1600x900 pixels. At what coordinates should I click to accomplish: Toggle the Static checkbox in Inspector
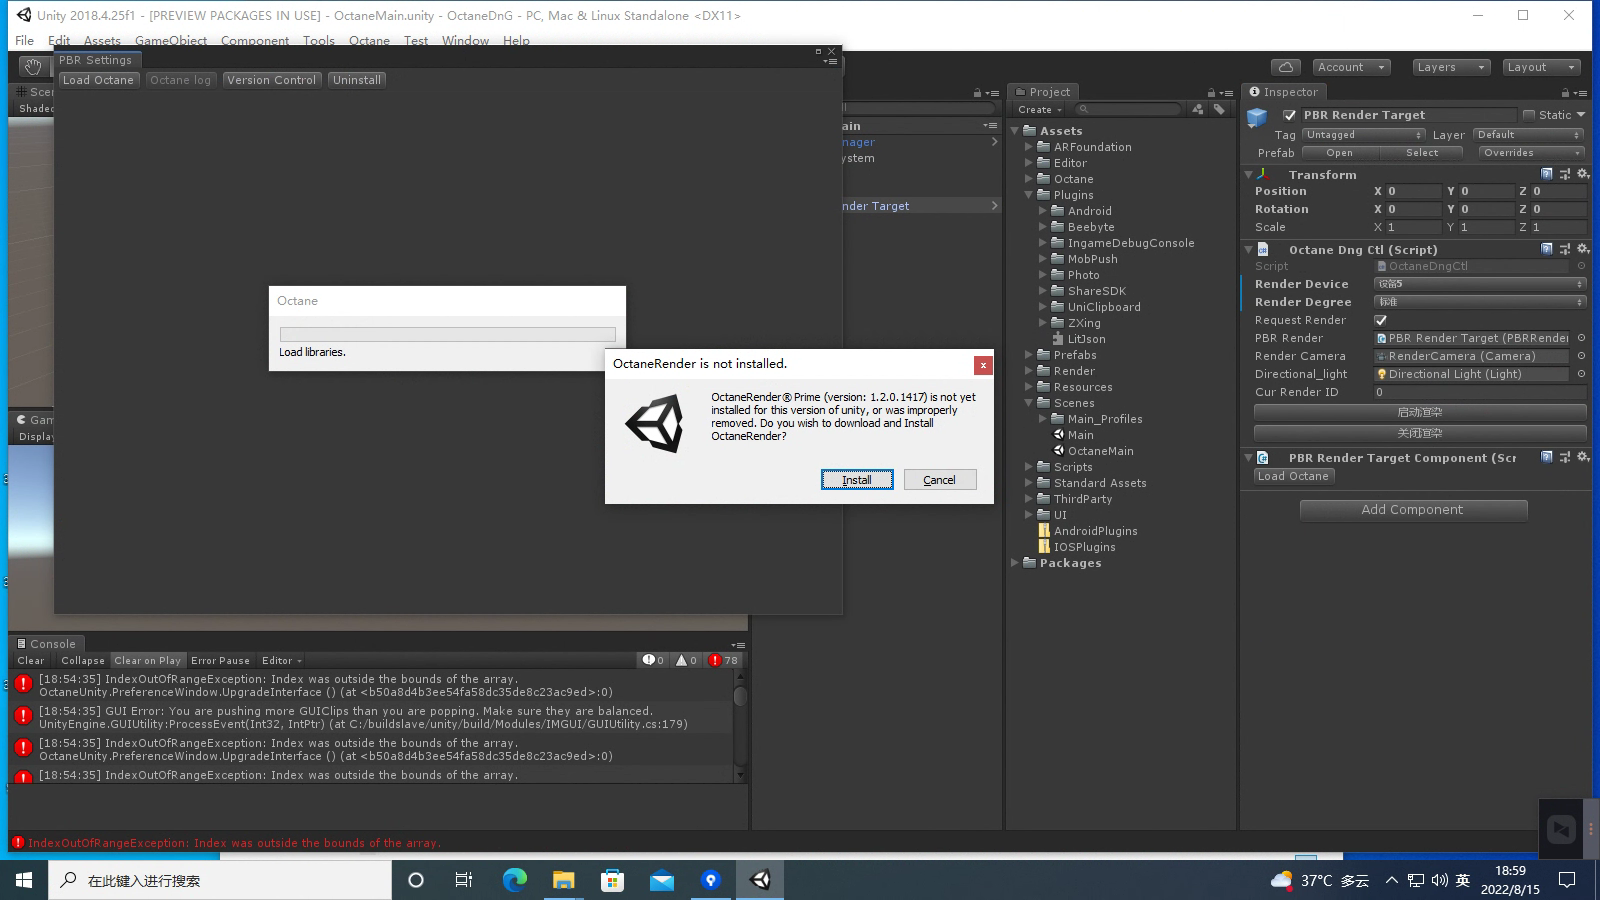pyautogui.click(x=1528, y=115)
